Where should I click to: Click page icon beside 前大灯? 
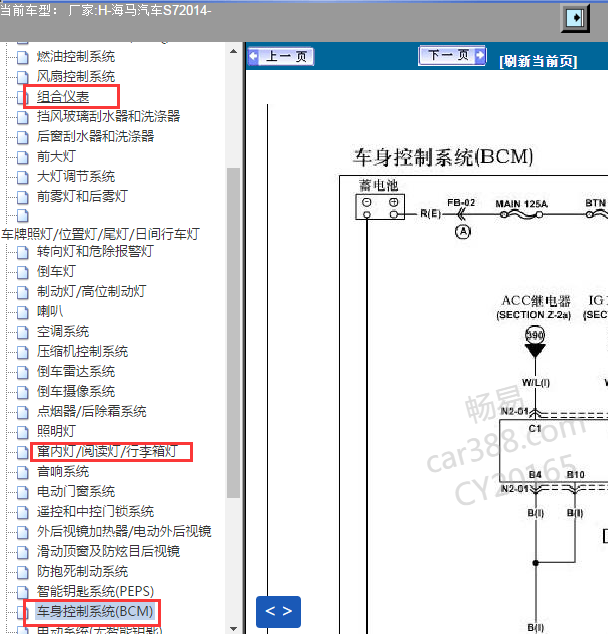point(23,157)
